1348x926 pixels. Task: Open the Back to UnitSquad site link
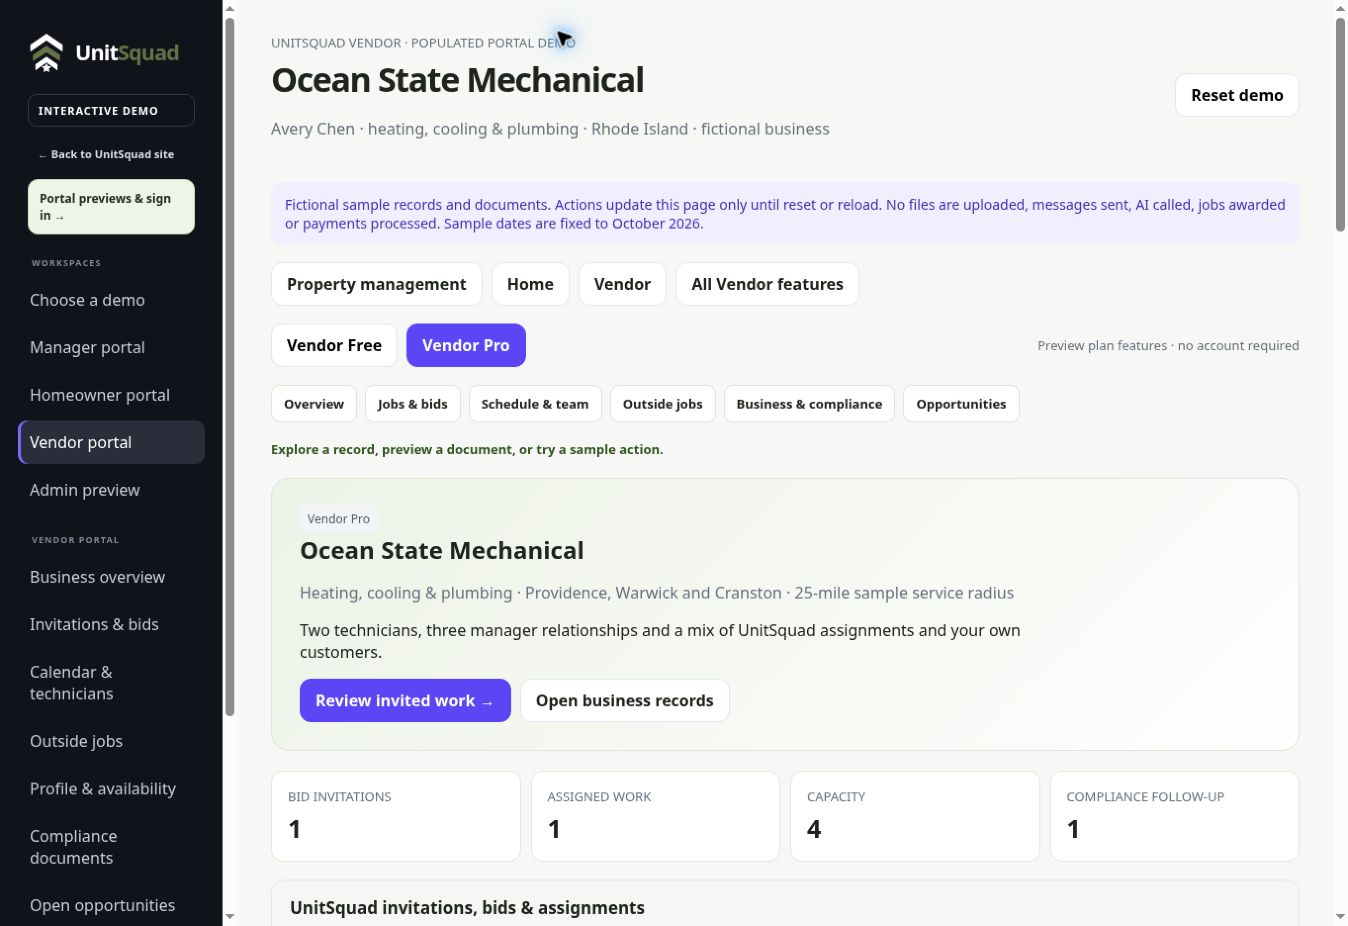(x=106, y=154)
